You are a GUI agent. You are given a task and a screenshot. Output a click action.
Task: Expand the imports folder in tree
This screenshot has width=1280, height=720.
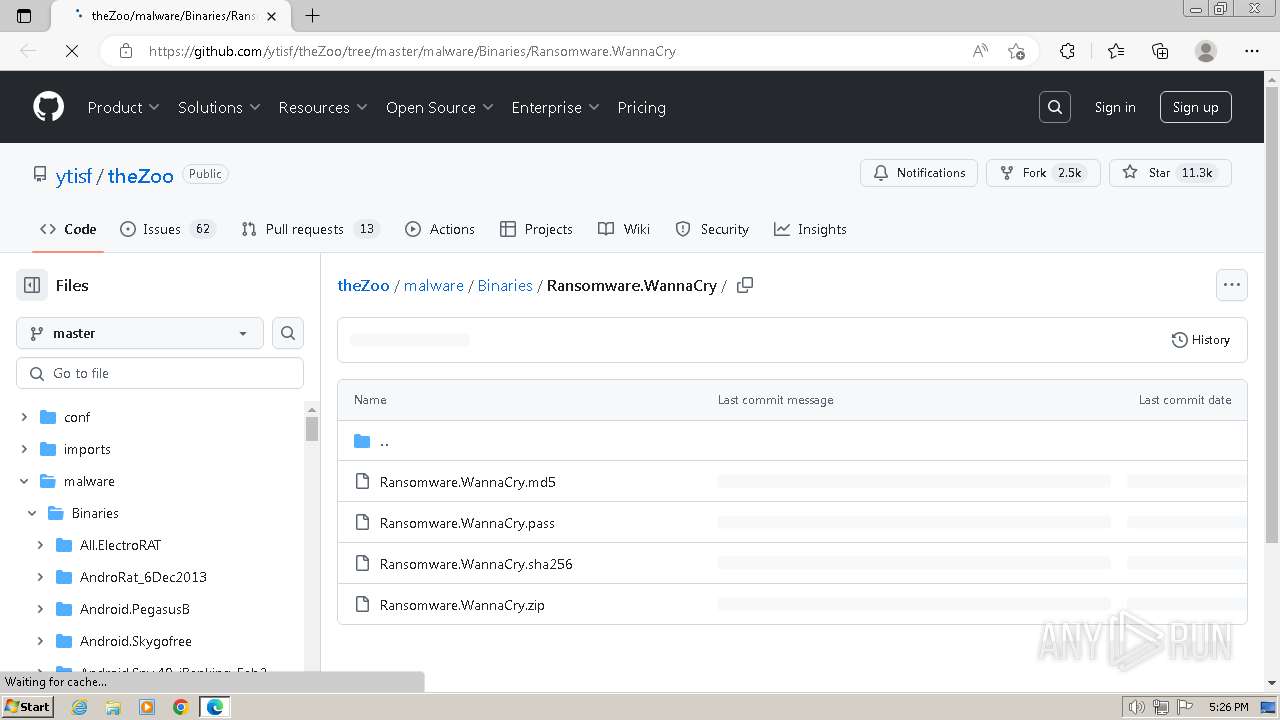(24, 449)
